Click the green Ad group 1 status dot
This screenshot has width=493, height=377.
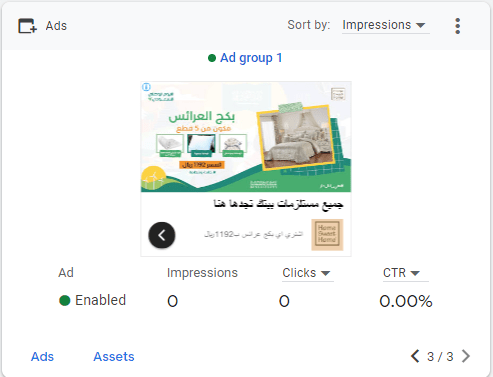coord(212,58)
